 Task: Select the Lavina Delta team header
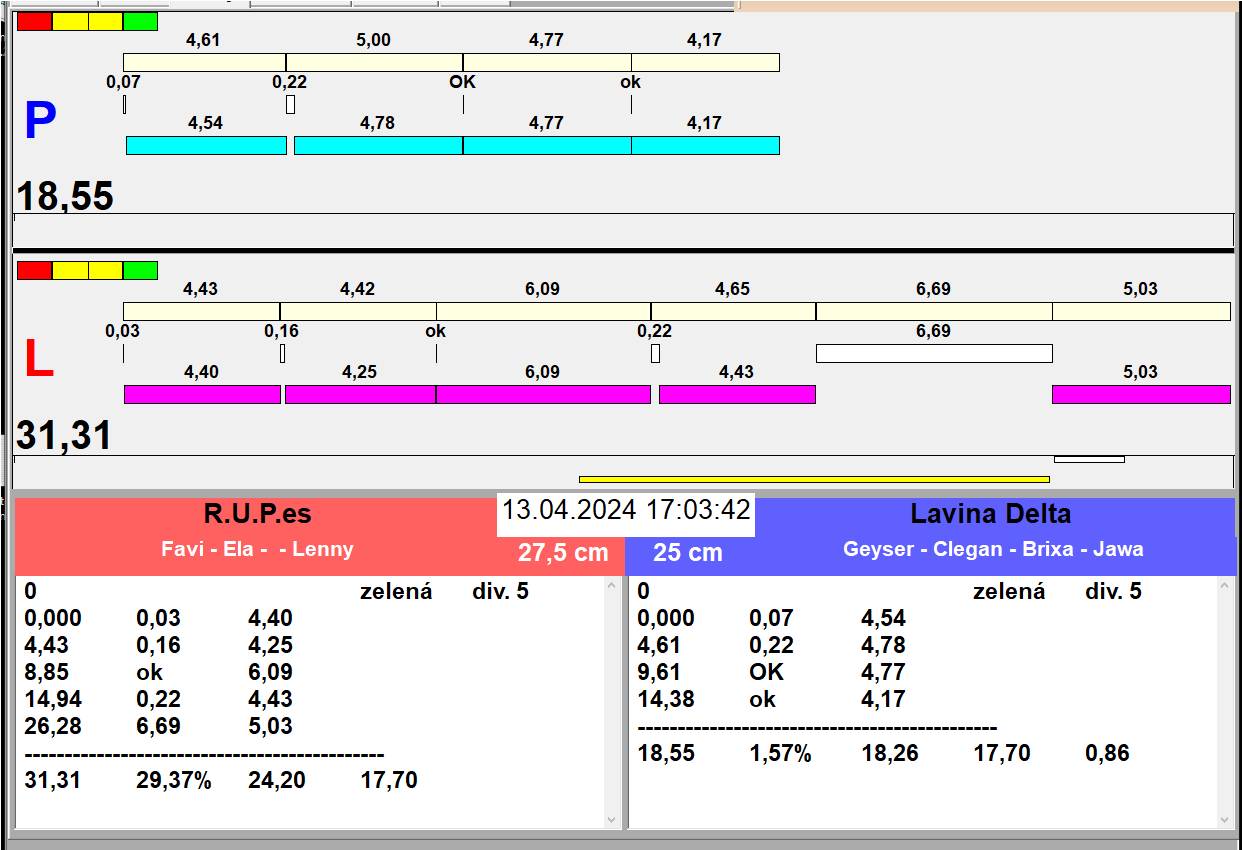(990, 515)
